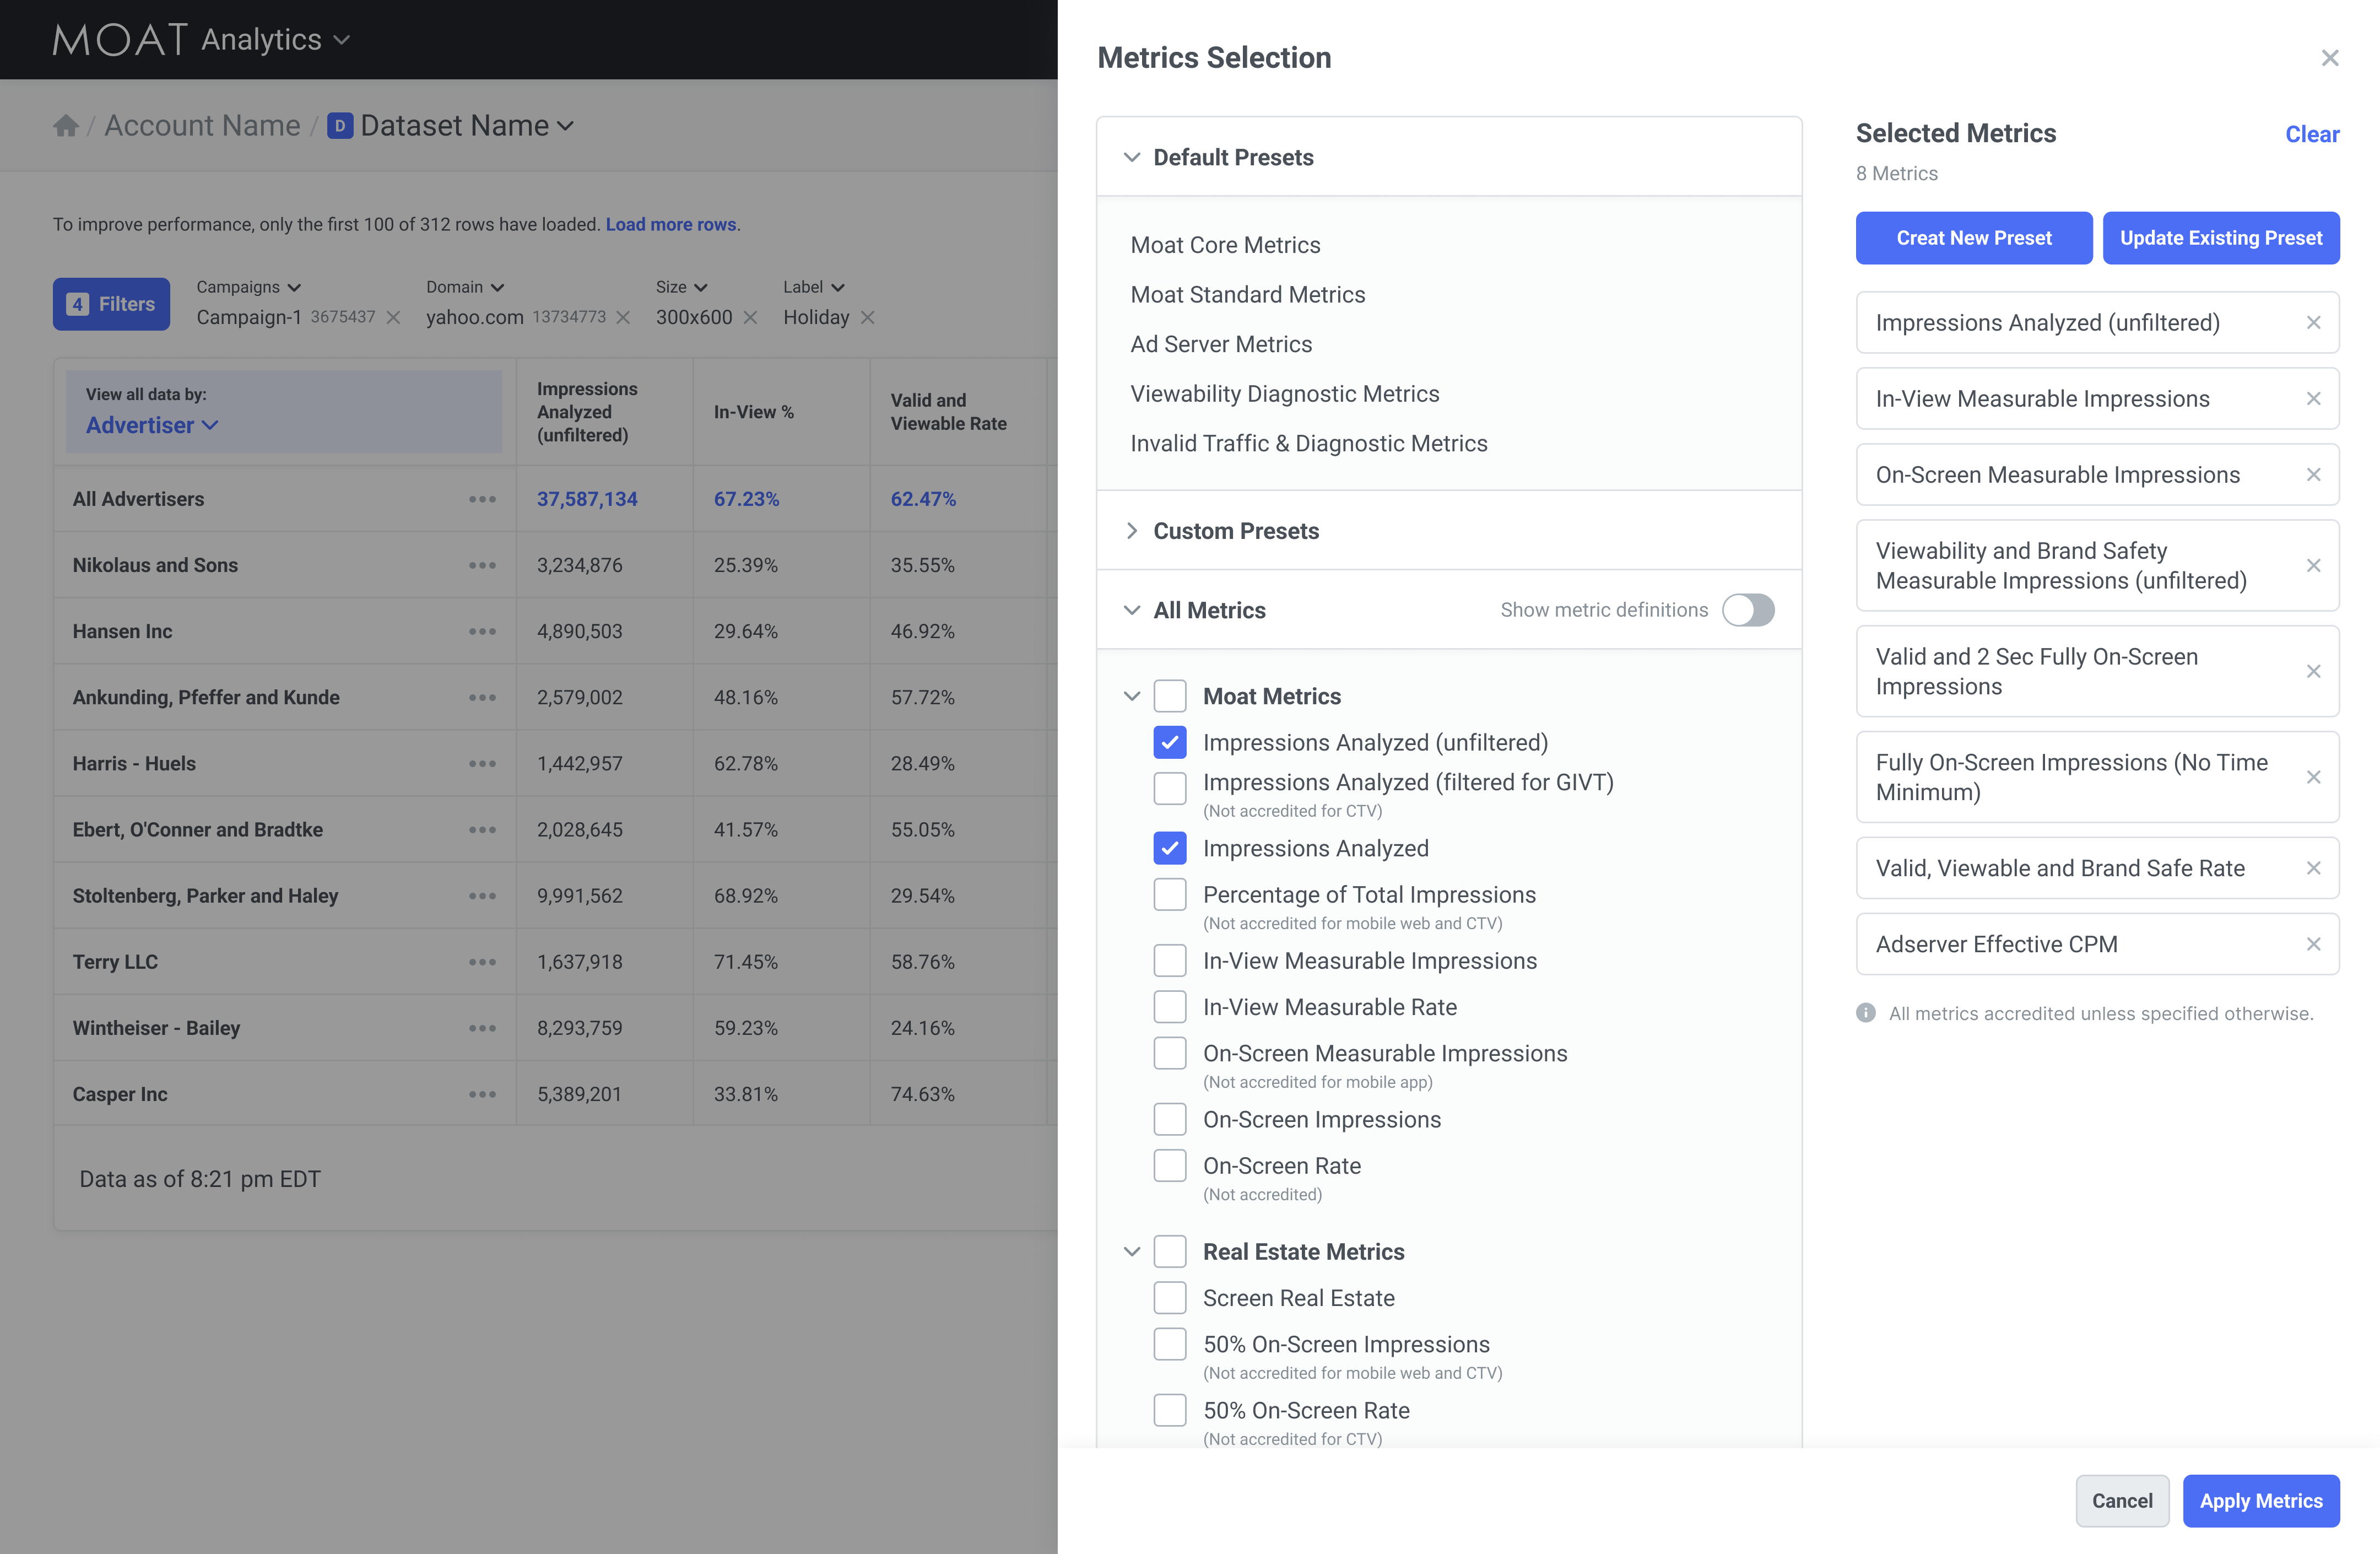This screenshot has width=2380, height=1554.
Task: Remove In-View Measurable Impressions selected metric
Action: [2313, 399]
